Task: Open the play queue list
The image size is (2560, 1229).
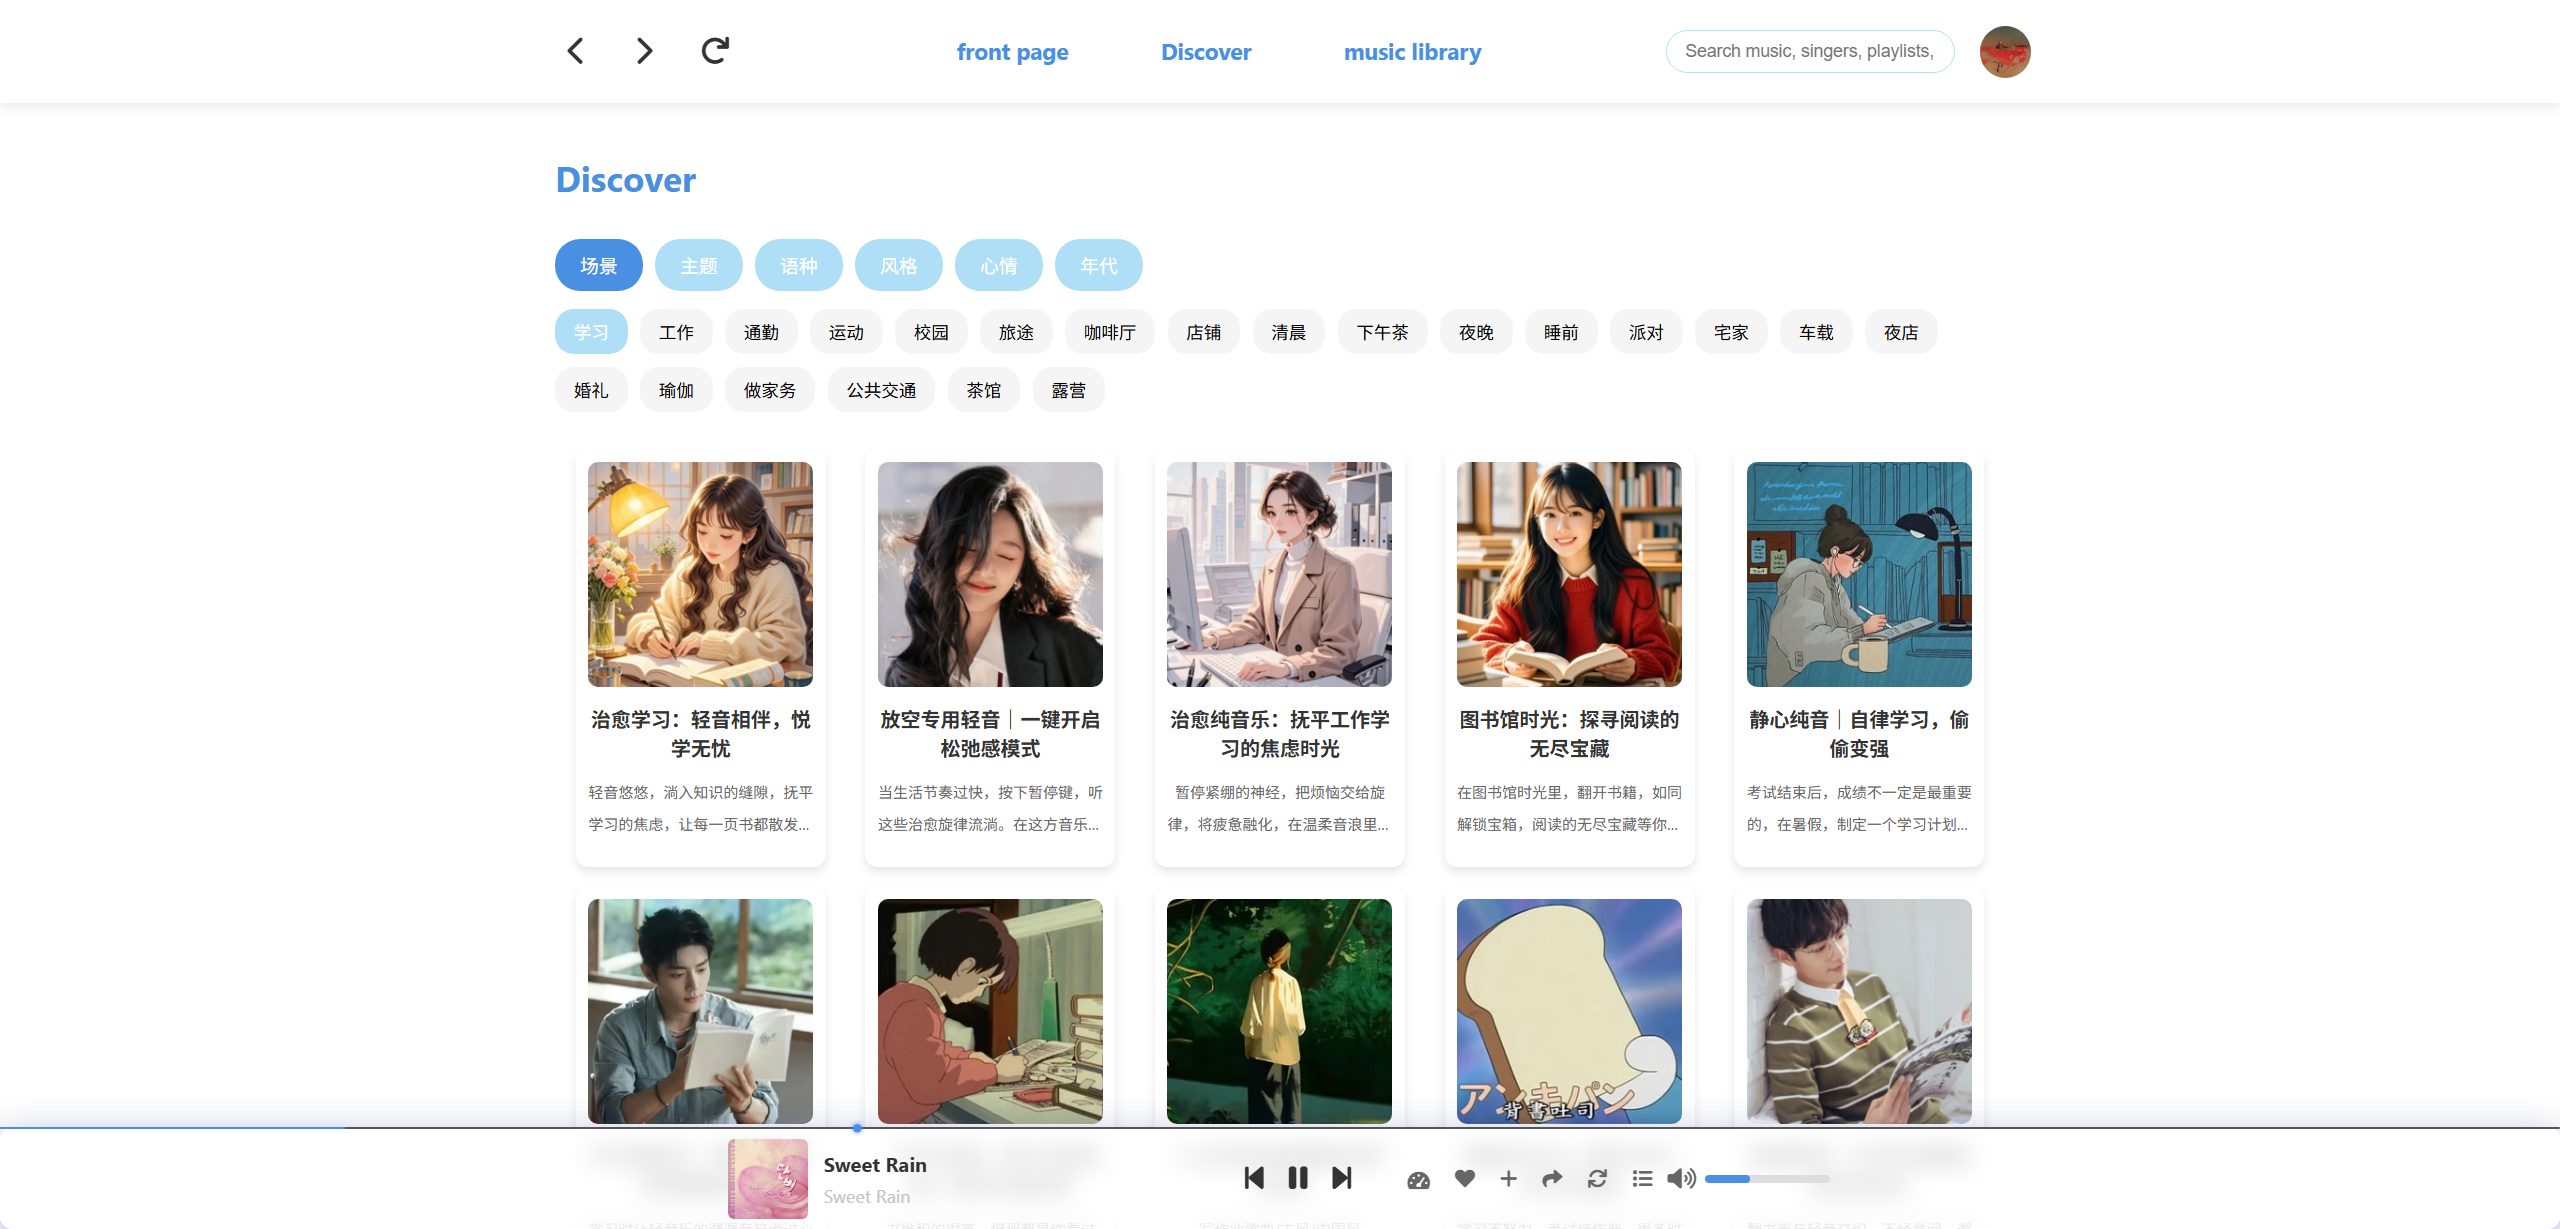Action: [x=1642, y=1179]
